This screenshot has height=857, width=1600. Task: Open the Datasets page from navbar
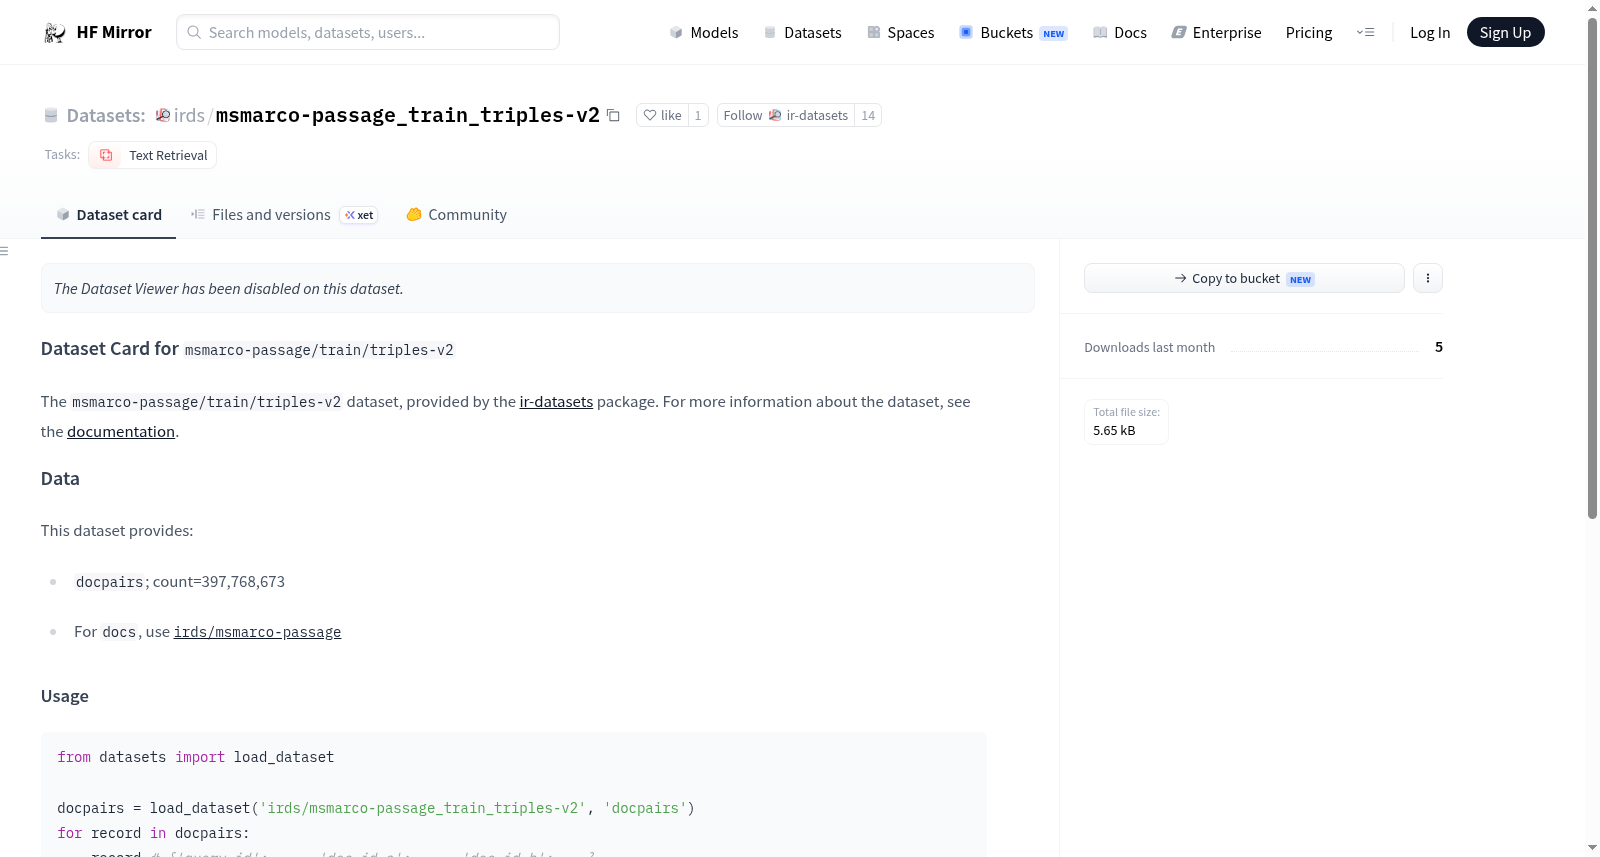(x=803, y=32)
